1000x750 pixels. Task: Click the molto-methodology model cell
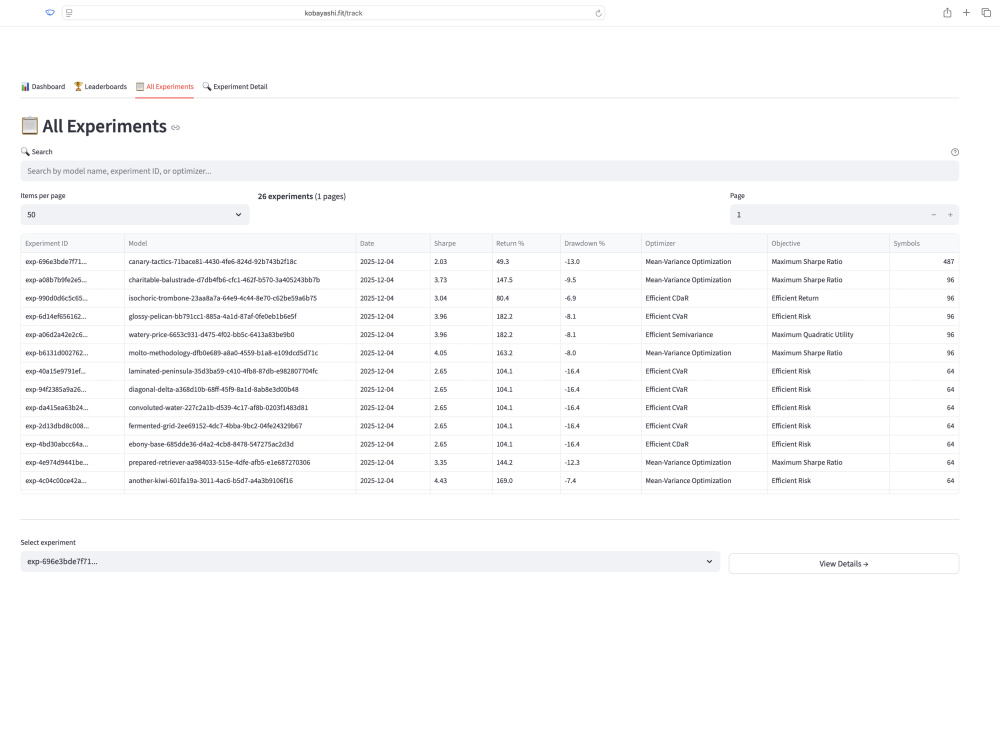coord(240,353)
